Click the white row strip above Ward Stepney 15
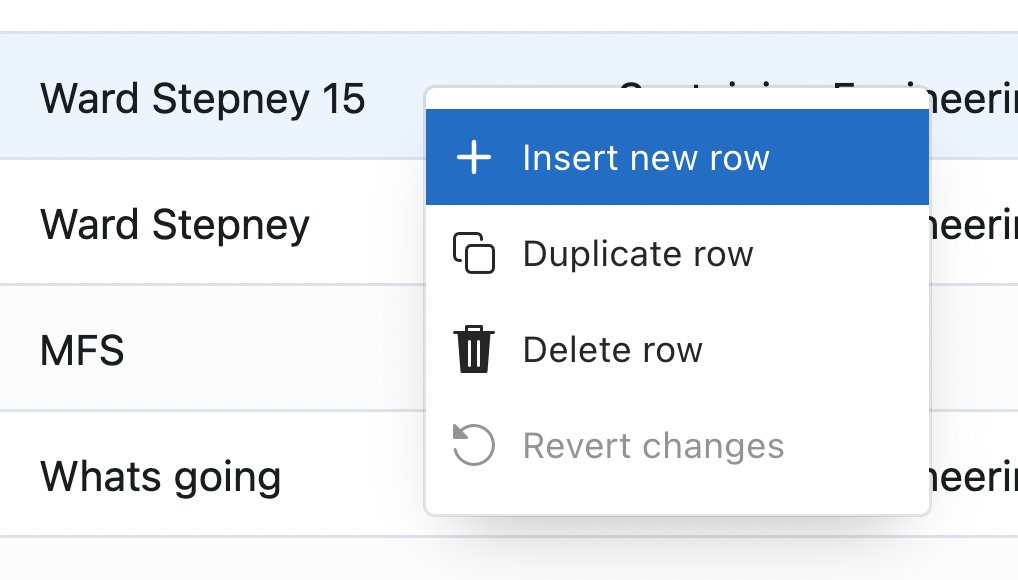The image size is (1018, 580). point(500,15)
